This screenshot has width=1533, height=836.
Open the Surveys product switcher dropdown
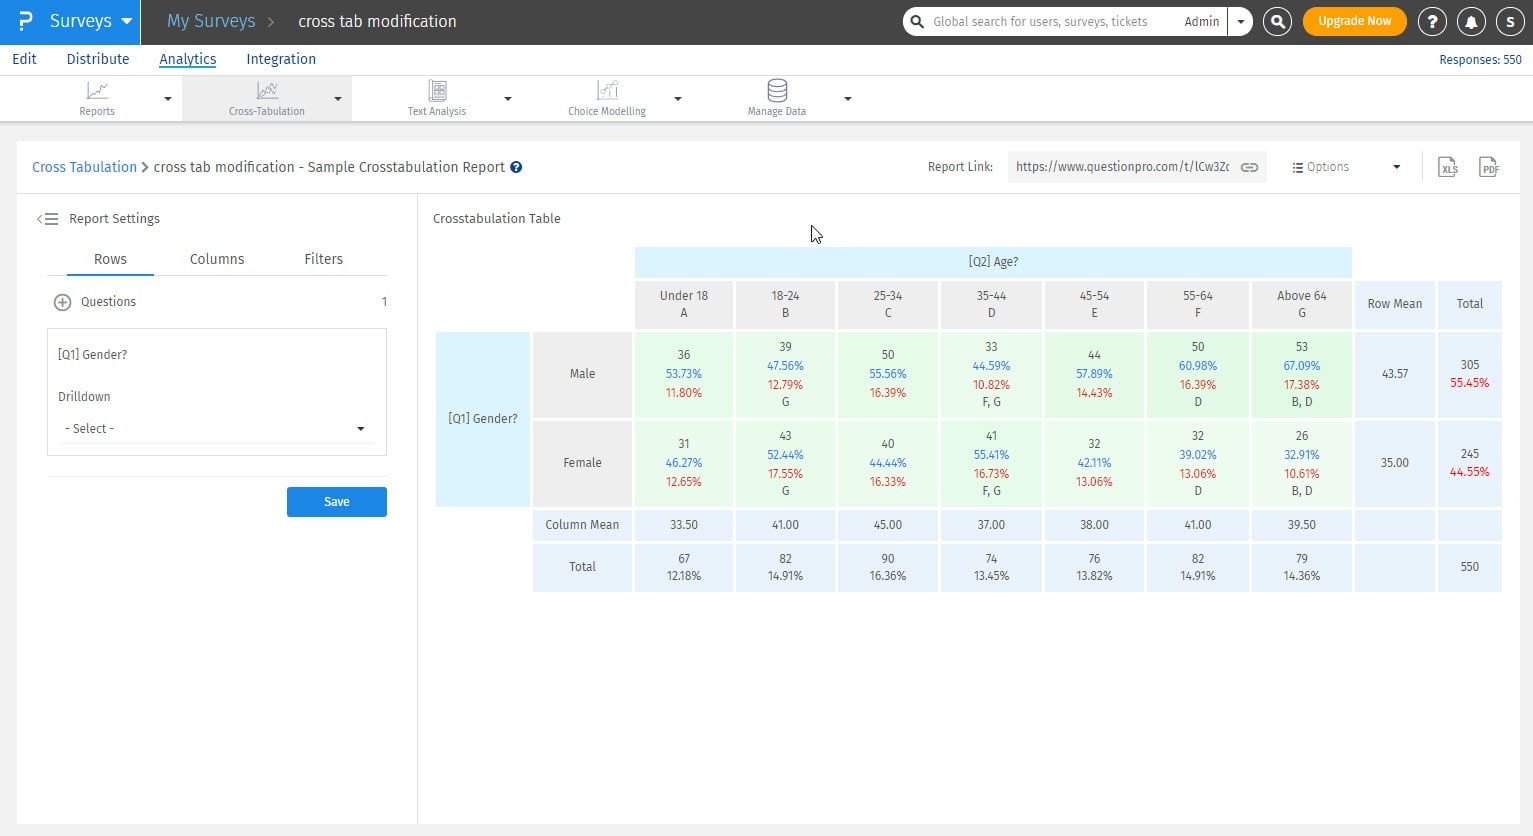click(127, 21)
